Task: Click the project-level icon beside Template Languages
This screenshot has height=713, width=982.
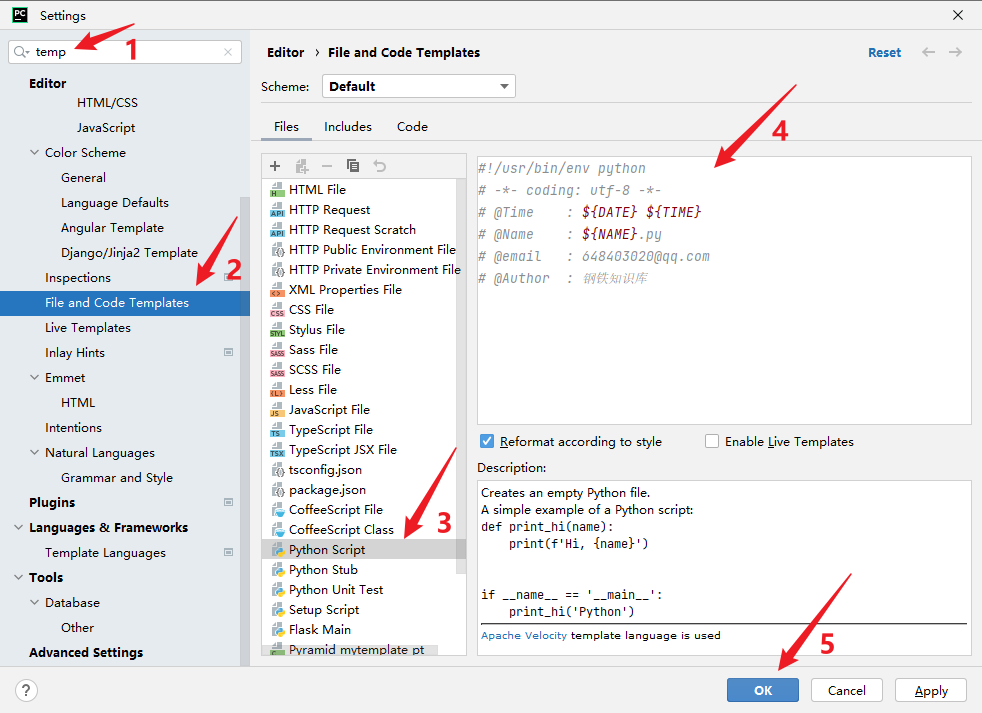Action: tap(229, 552)
